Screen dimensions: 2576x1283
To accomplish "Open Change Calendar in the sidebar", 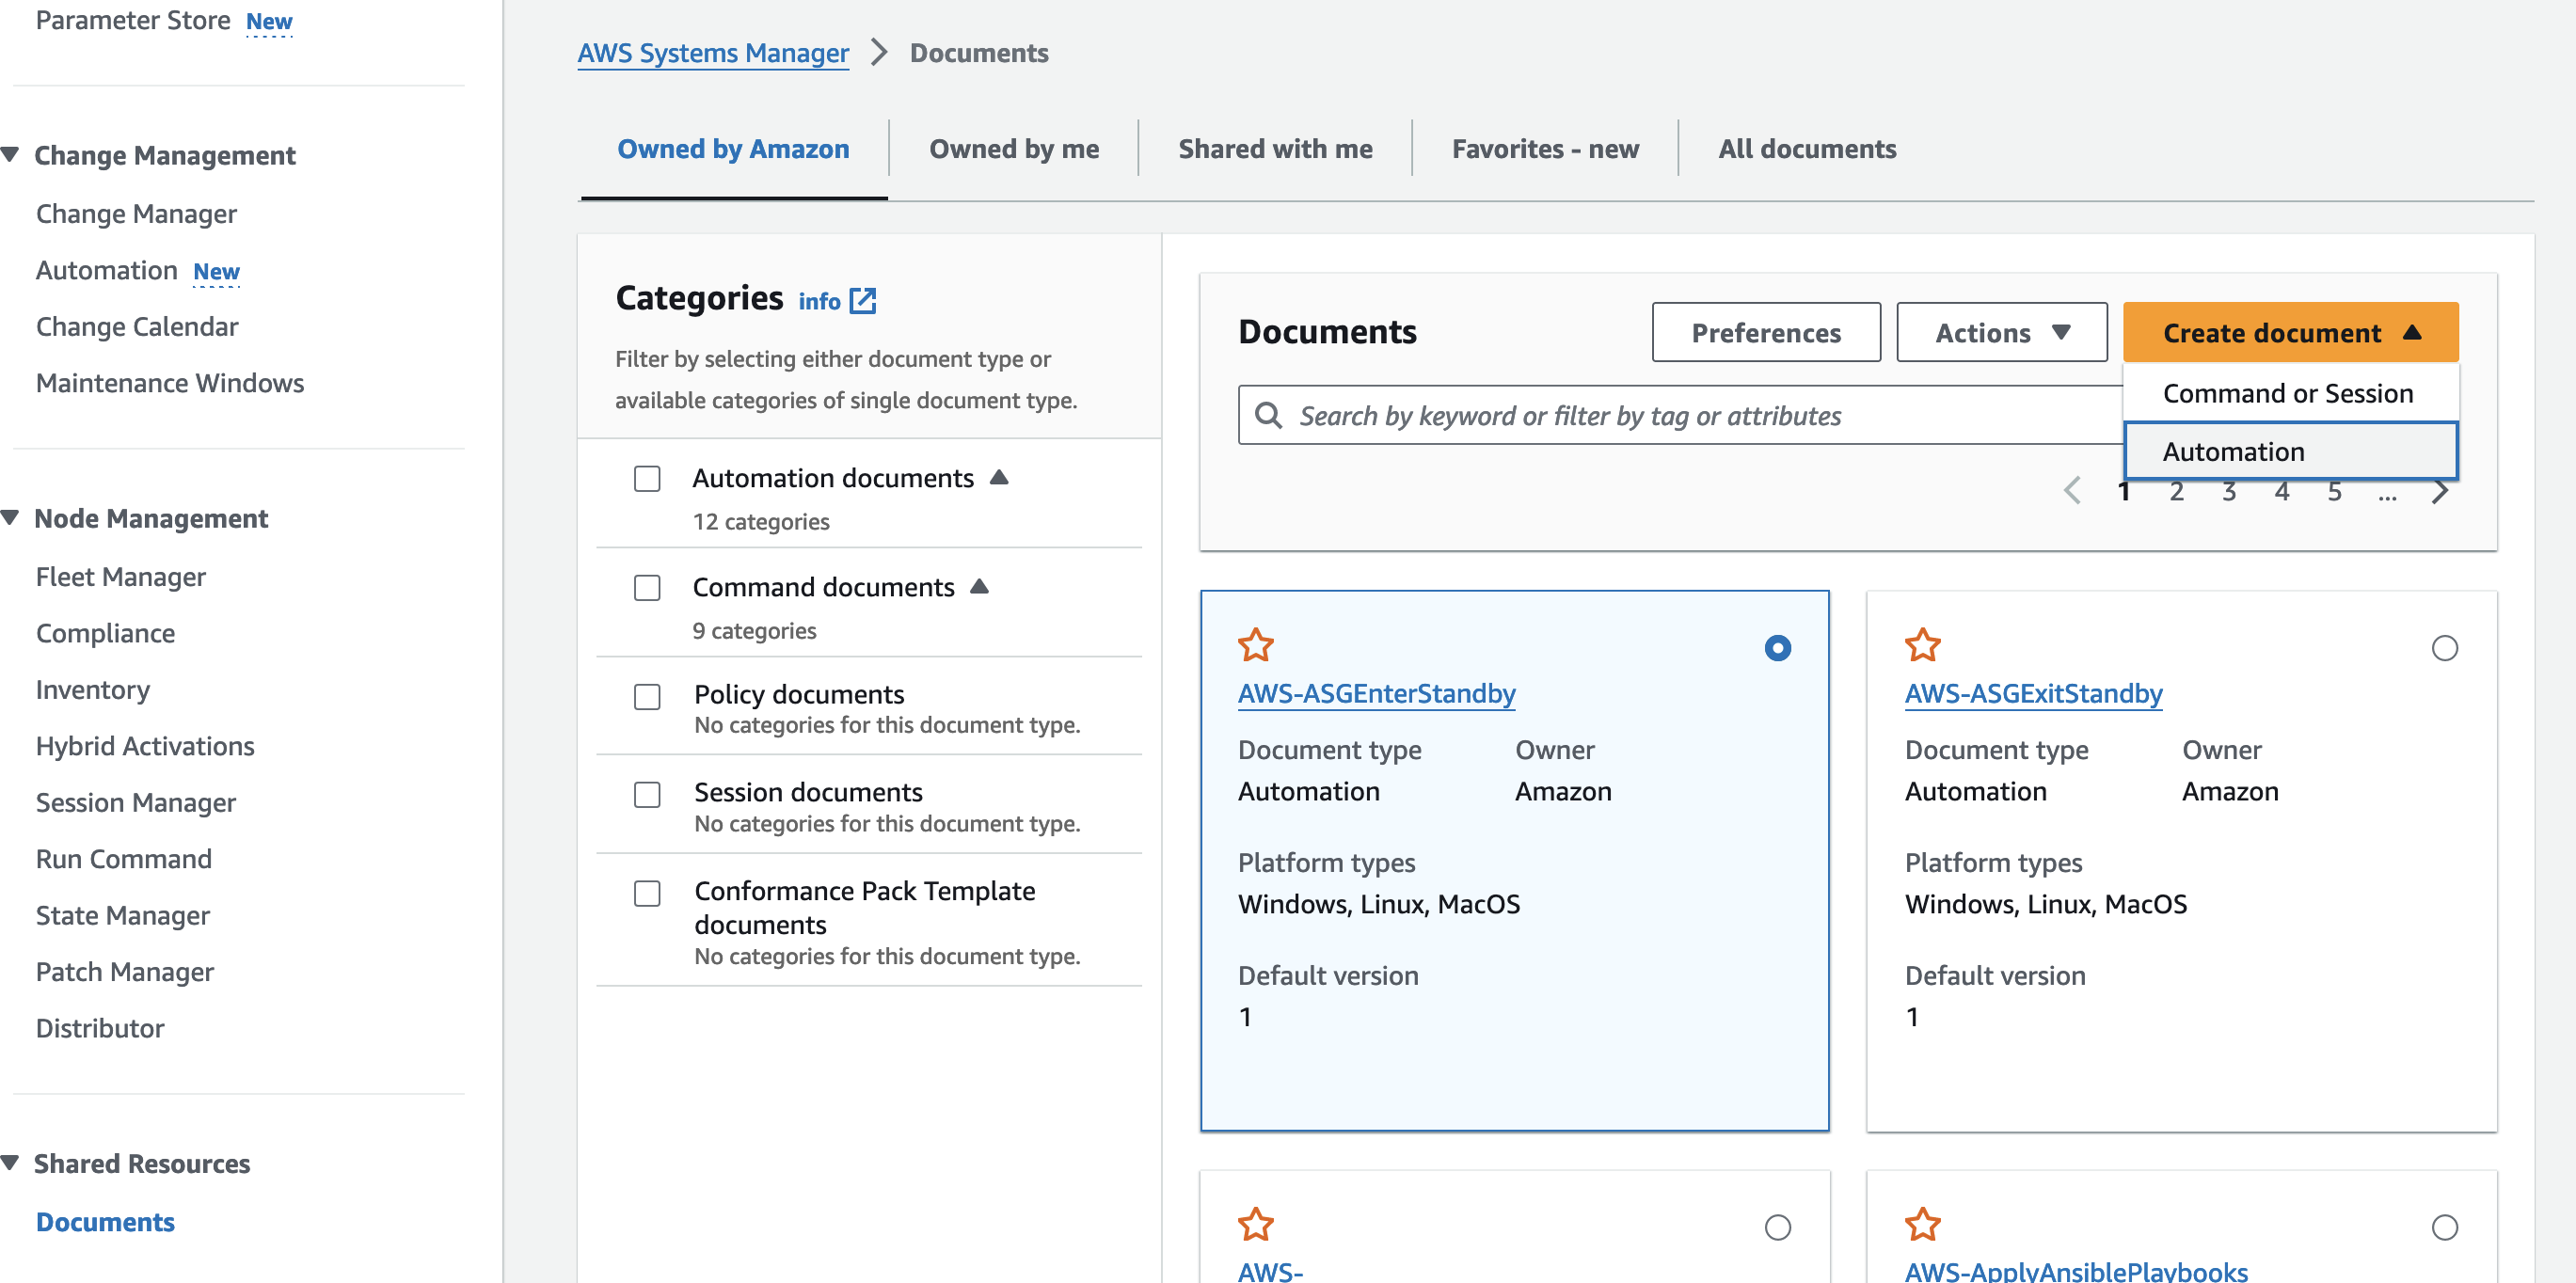I will pyautogui.click(x=137, y=327).
